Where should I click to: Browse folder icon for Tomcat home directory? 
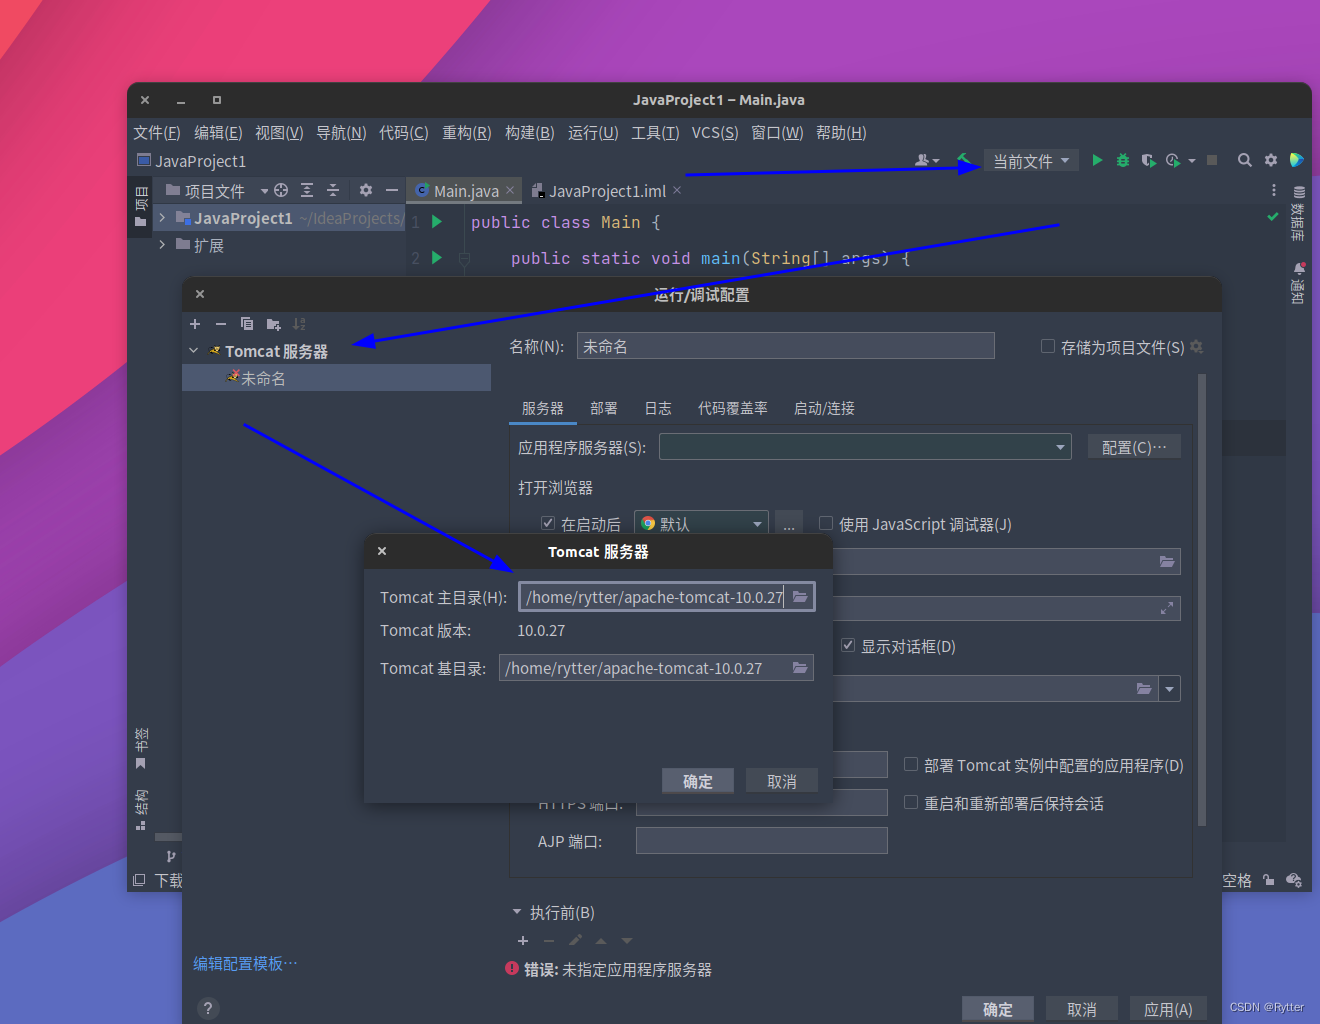point(800,597)
